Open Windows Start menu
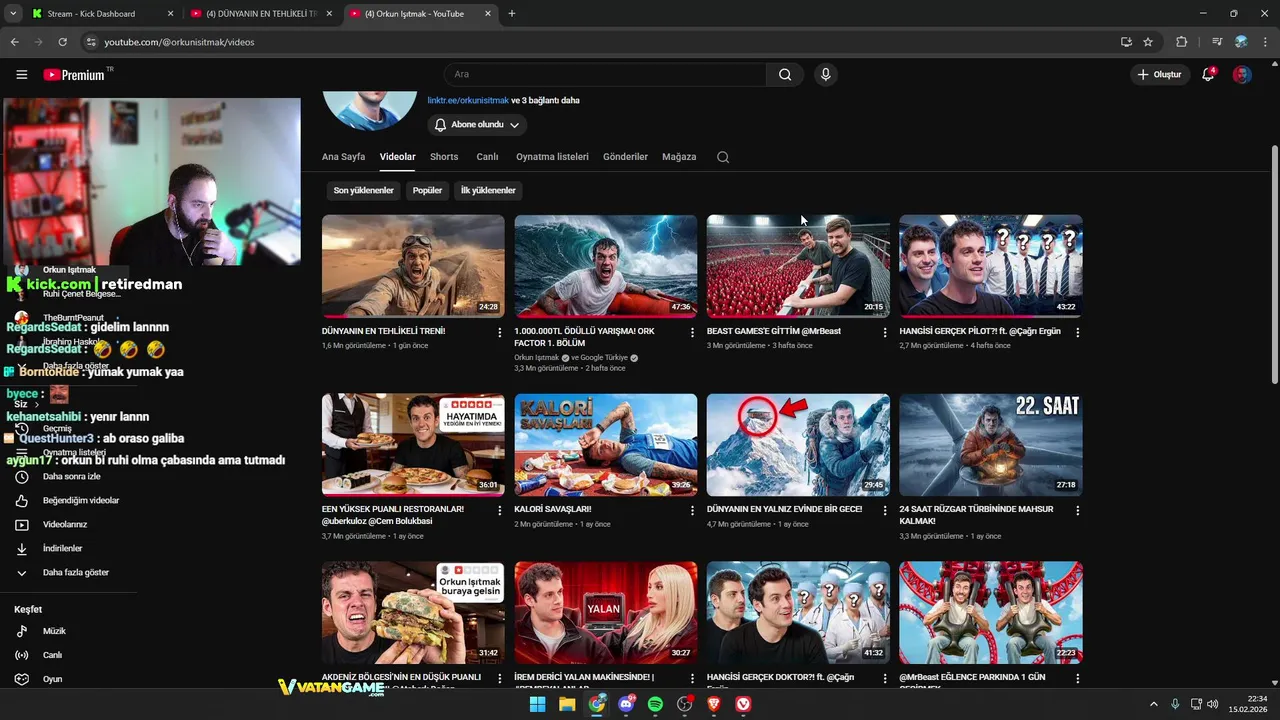This screenshot has width=1280, height=720. 537,704
